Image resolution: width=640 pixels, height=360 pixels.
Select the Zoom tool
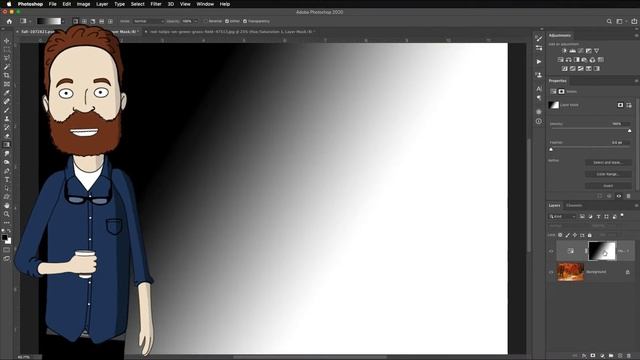pyautogui.click(x=7, y=214)
